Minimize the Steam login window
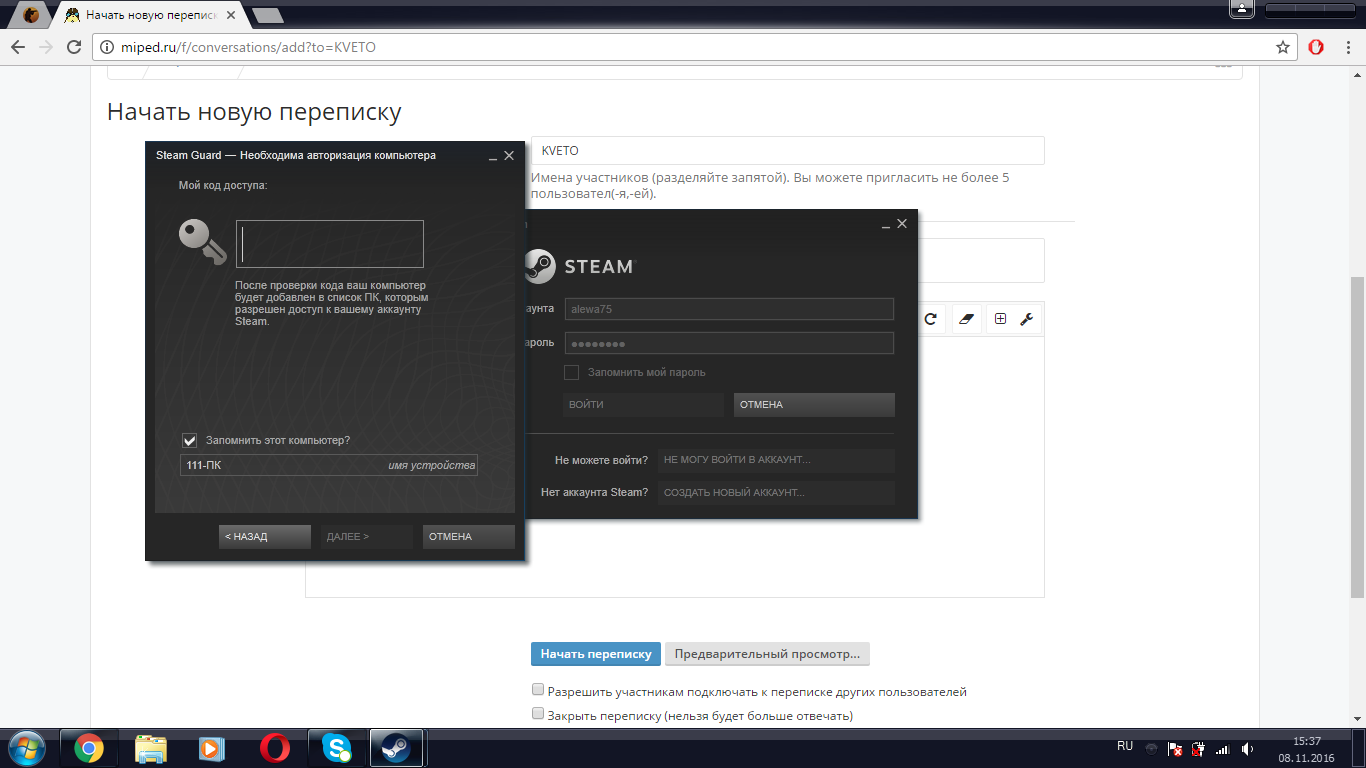The width and height of the screenshot is (1366, 768). pos(885,224)
